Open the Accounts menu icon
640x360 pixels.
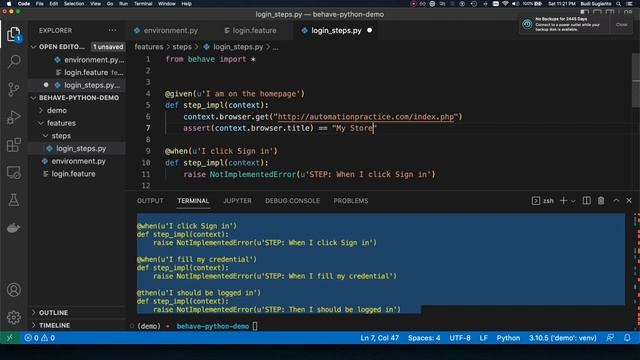[13, 290]
